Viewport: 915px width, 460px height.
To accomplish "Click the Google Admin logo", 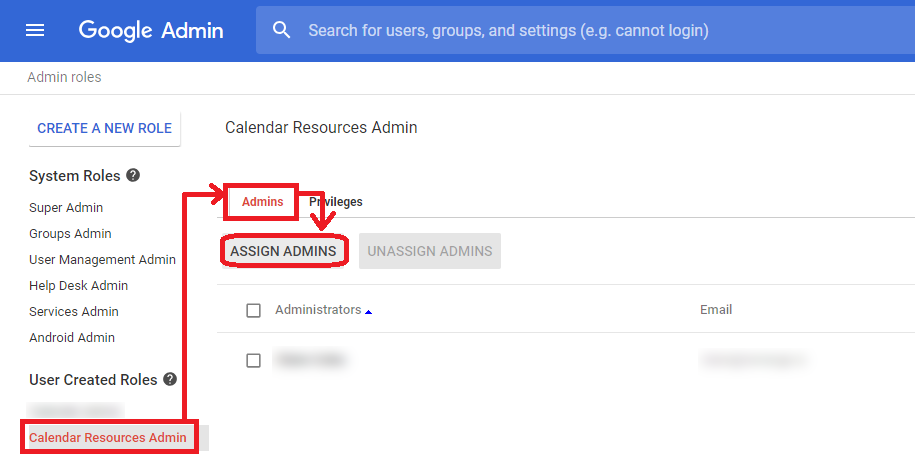I will 151,30.
